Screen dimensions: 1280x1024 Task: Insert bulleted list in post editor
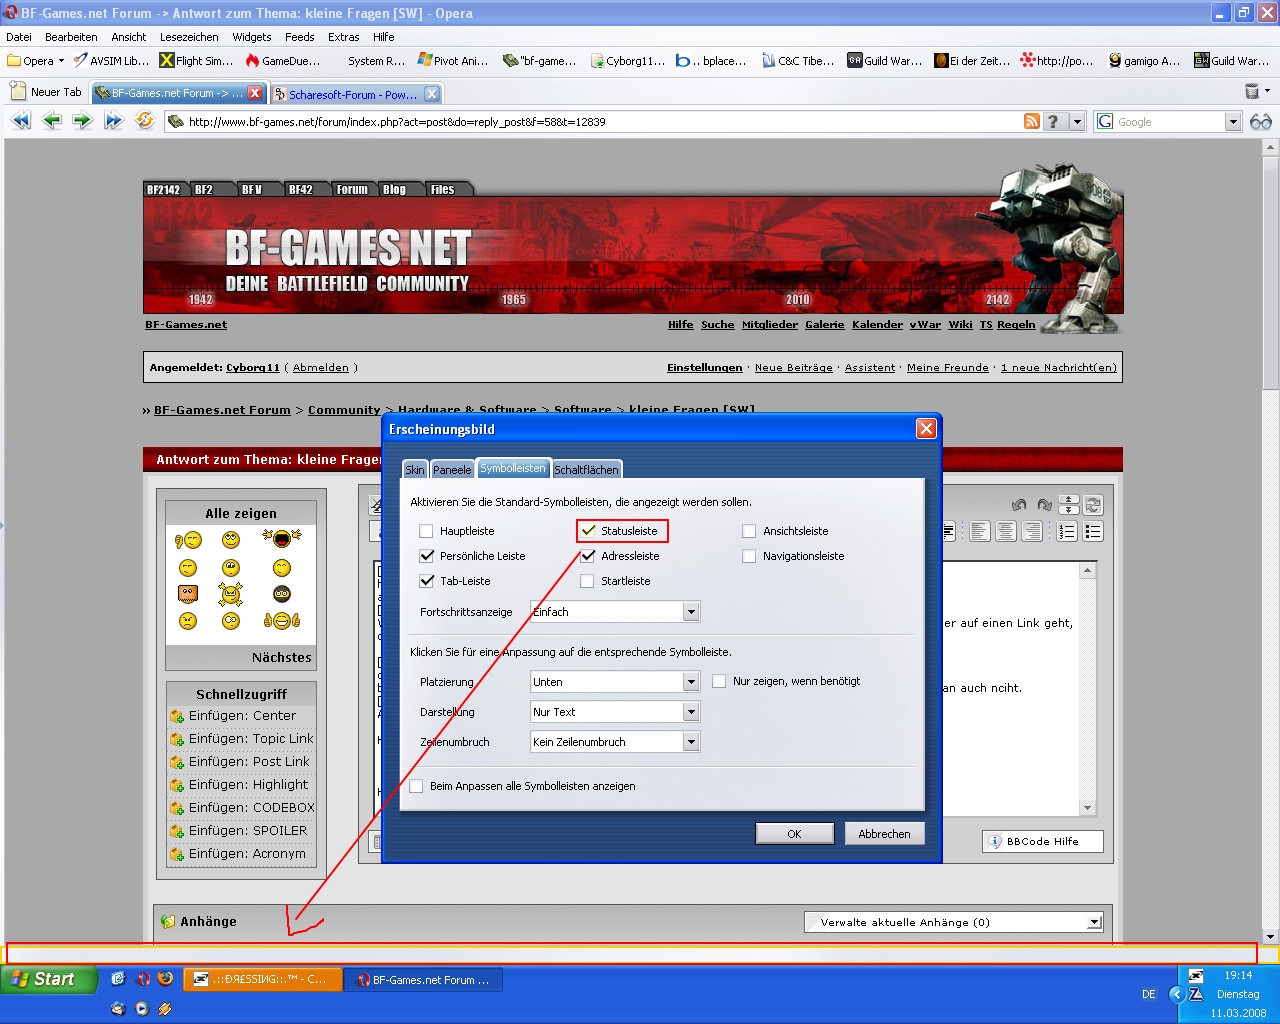(1093, 531)
